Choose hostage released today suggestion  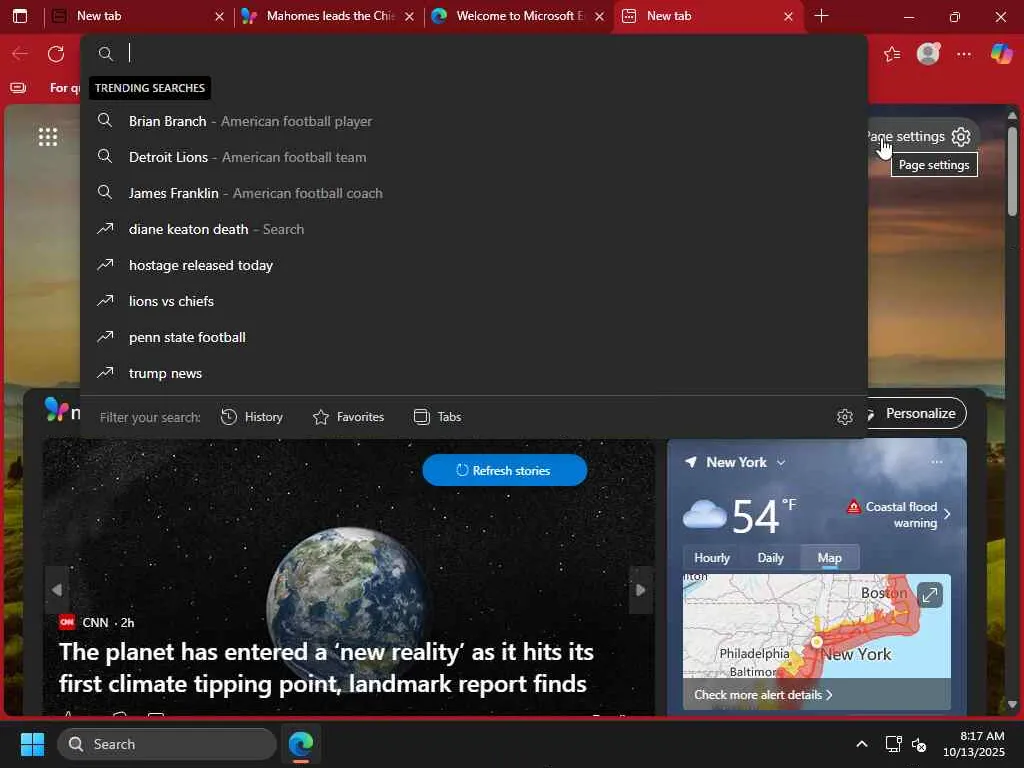[473, 265]
